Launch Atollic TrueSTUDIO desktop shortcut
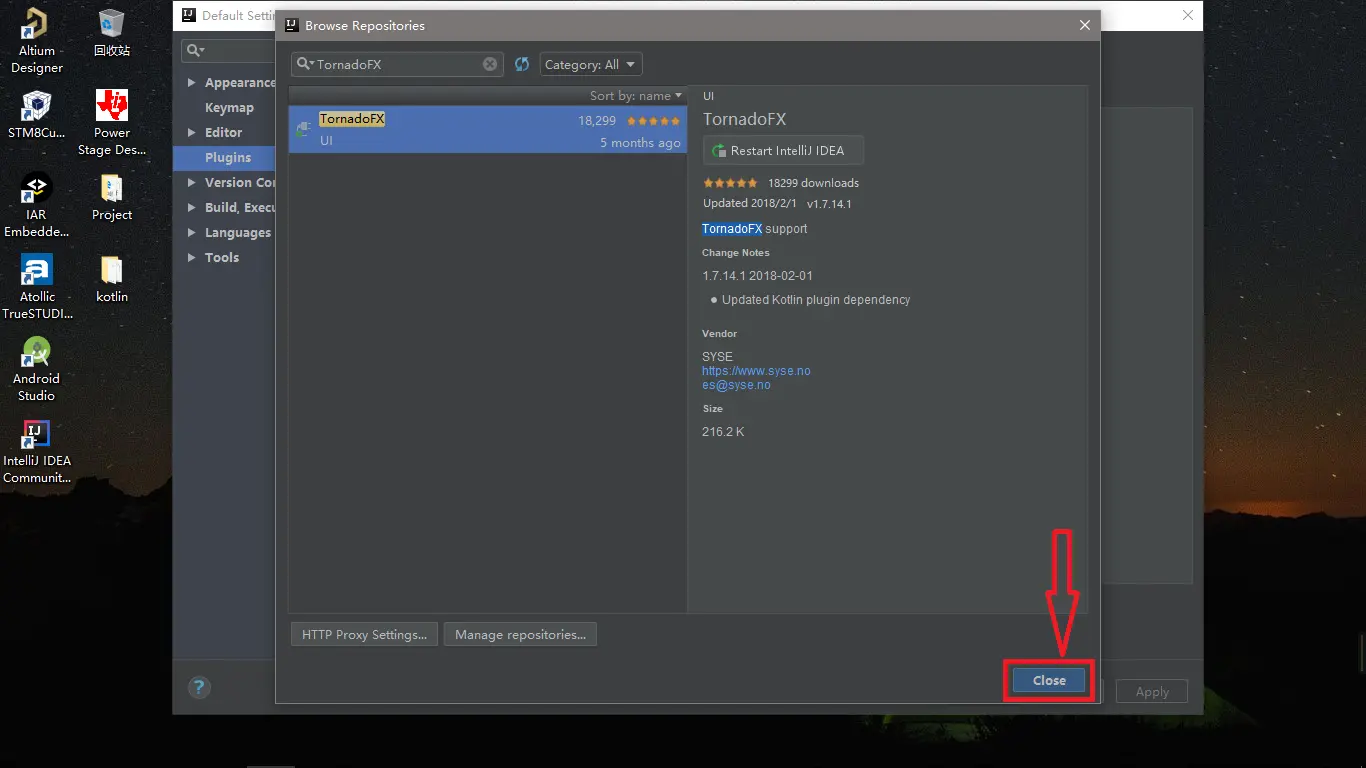1366x768 pixels. click(37, 287)
